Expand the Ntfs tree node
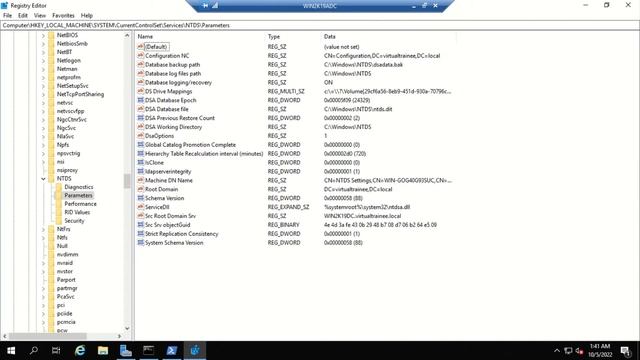This screenshot has height=360, width=640. [x=43, y=238]
